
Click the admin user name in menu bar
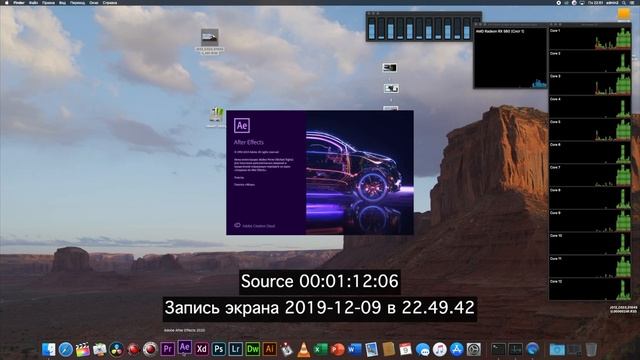(x=612, y=2)
